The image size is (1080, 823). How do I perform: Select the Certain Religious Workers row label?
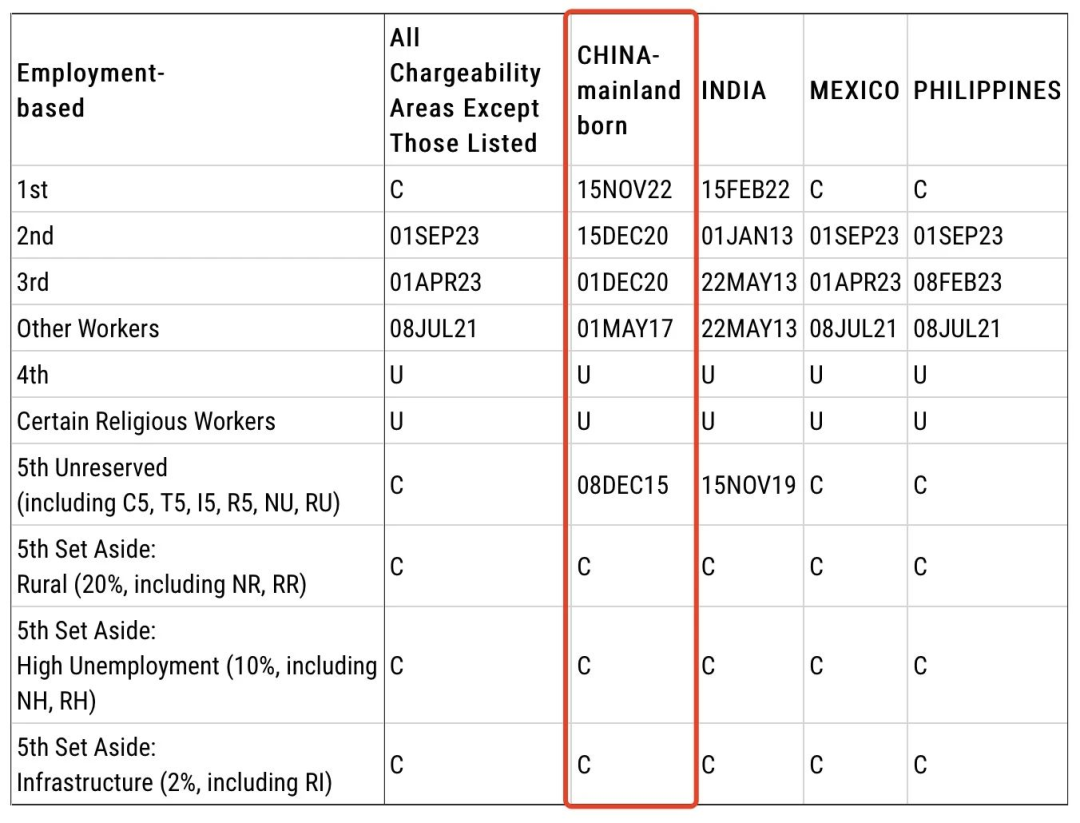pyautogui.click(x=146, y=421)
